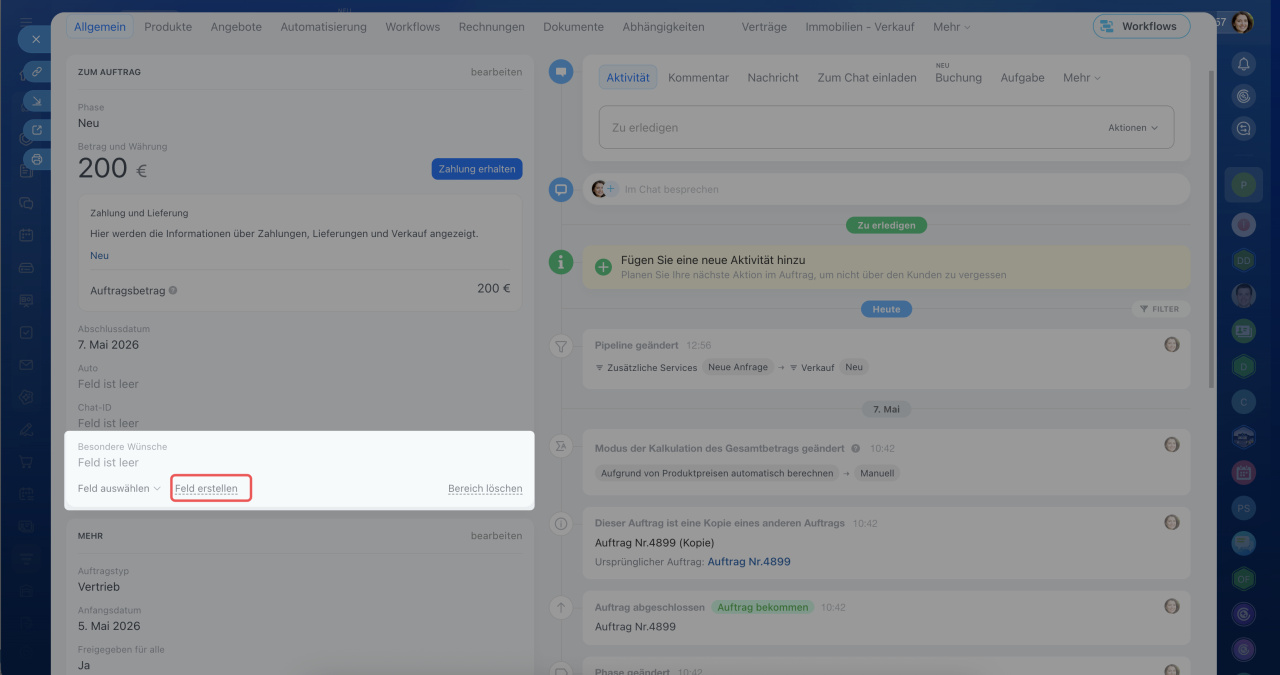1280x675 pixels.
Task: Click the Besondere Wünsche empty field
Action: (108, 463)
